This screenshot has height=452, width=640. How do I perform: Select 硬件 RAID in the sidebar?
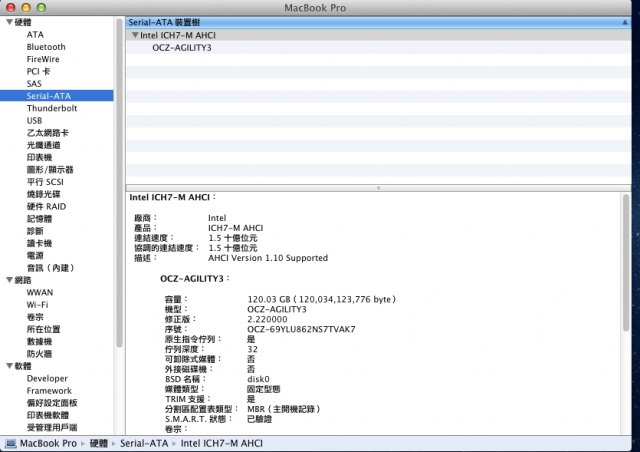coord(46,206)
